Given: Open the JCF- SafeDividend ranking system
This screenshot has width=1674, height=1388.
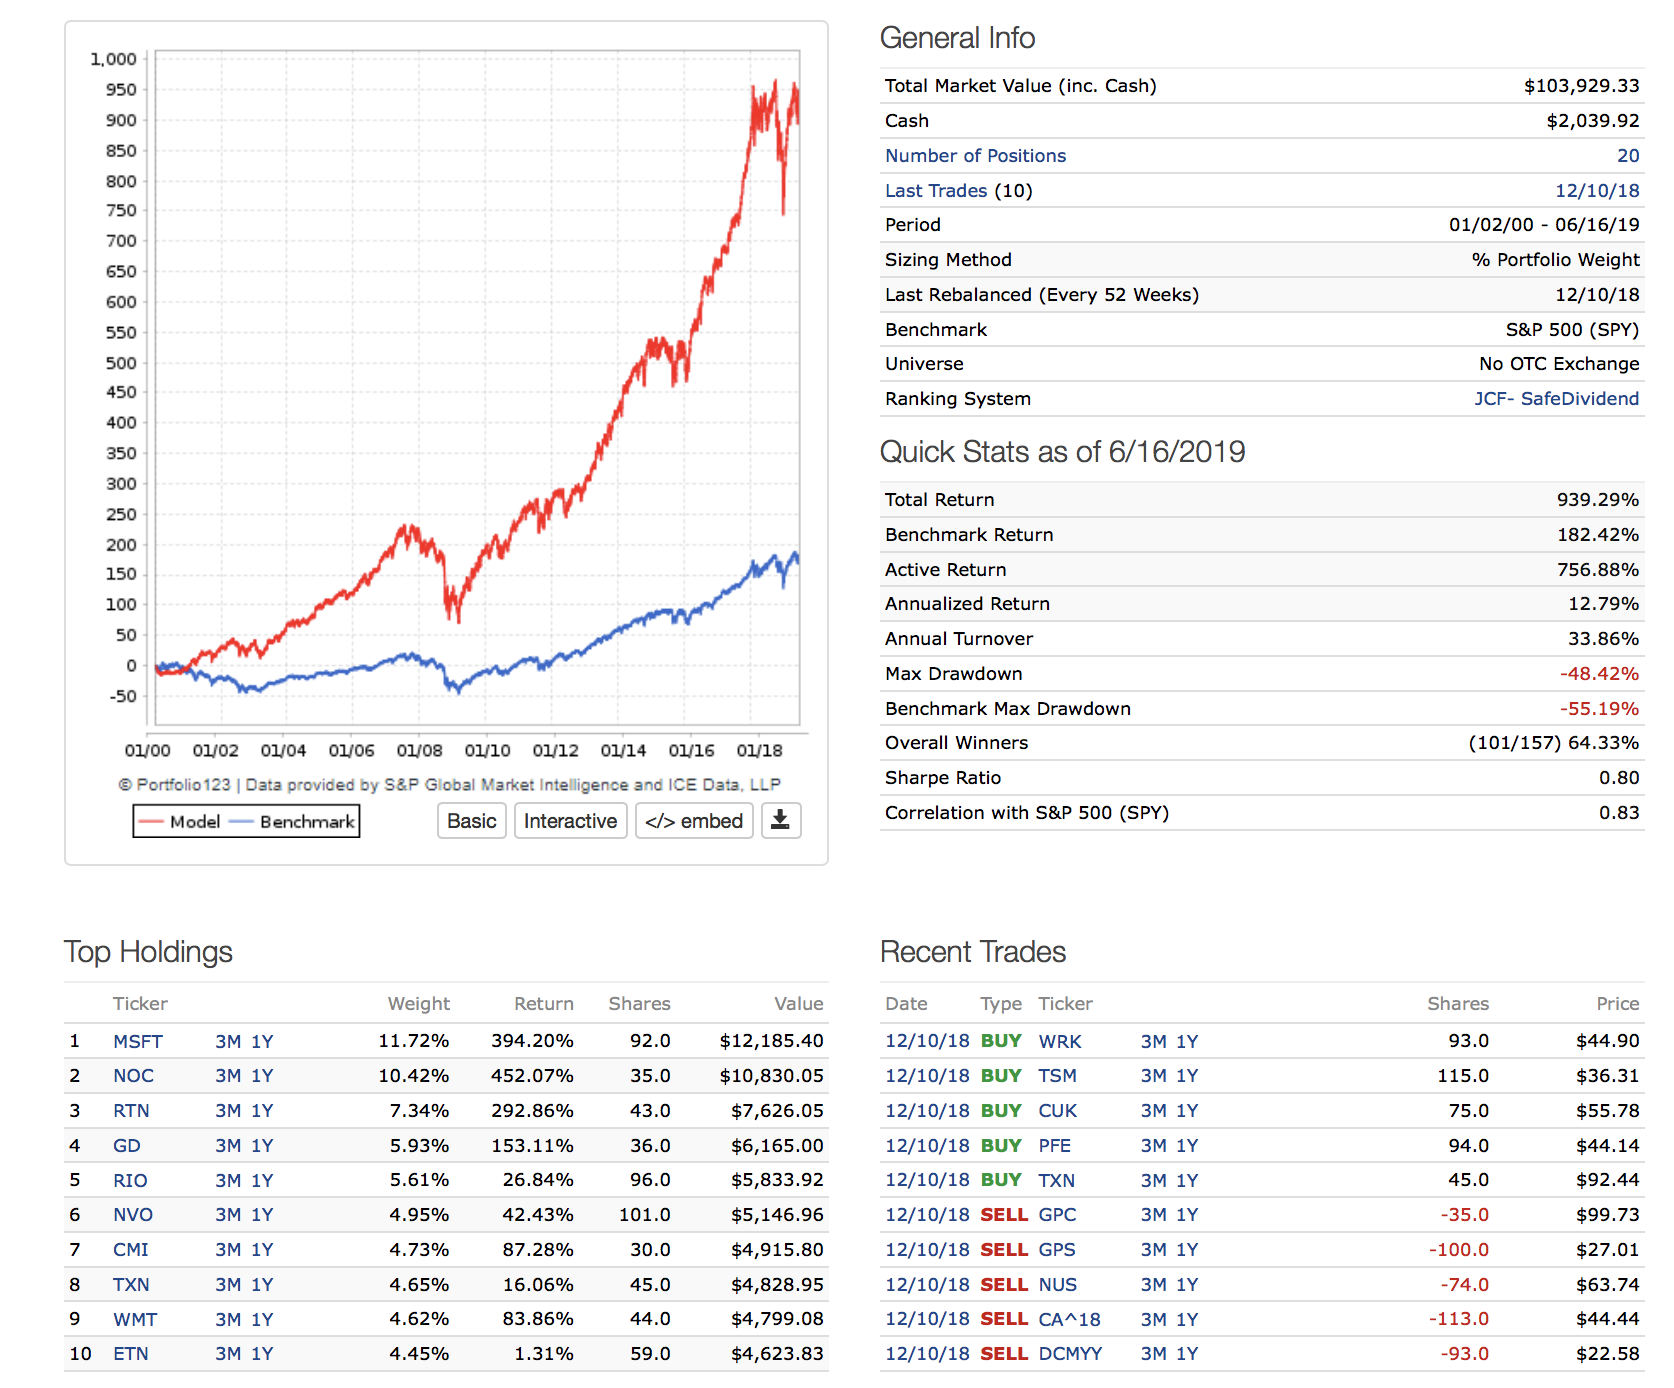Looking at the screenshot, I should [1555, 399].
